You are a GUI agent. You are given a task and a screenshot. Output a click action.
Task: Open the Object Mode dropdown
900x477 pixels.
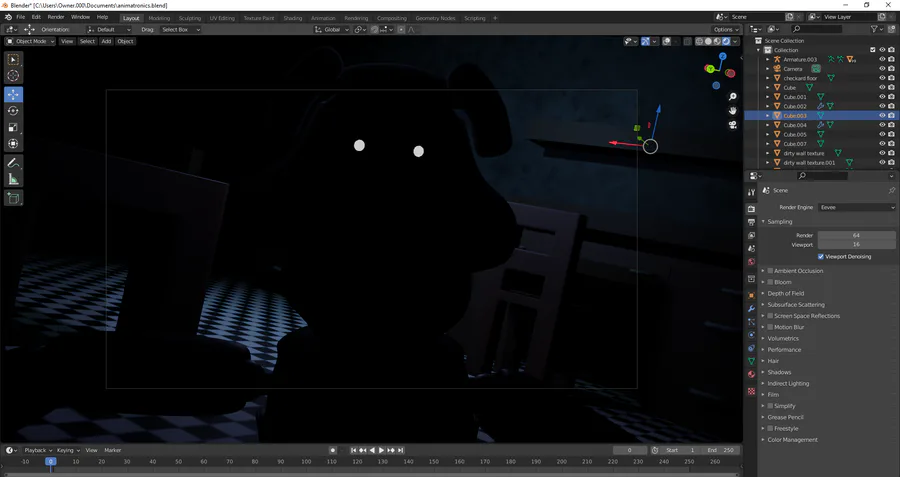[x=30, y=41]
